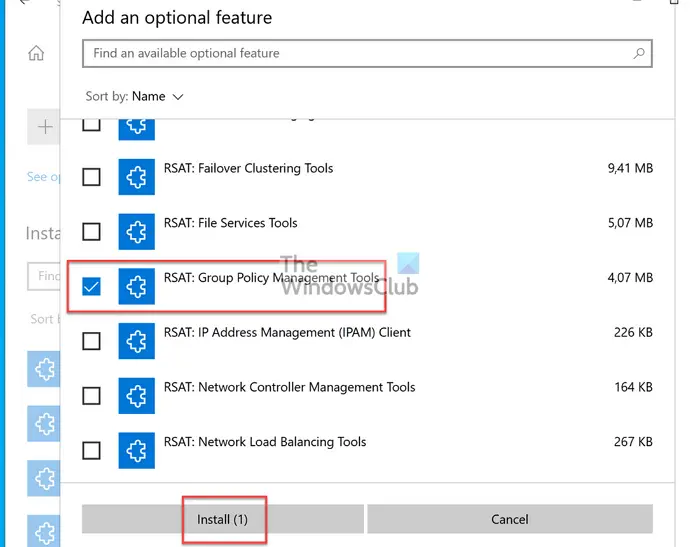Click the 267 KB size value
The image size is (700, 547).
tap(633, 442)
